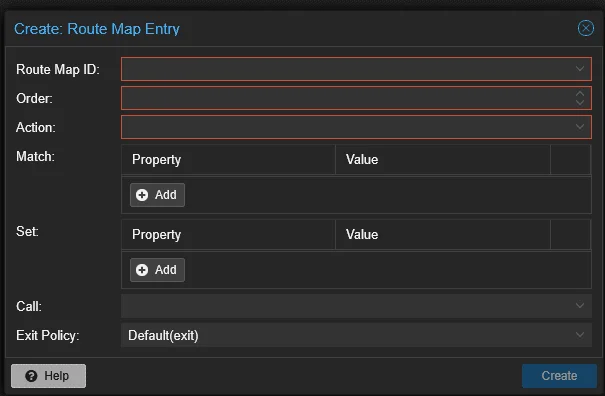This screenshot has width=605, height=396.
Task: Click the Match label
Action: pyautogui.click(x=35, y=156)
